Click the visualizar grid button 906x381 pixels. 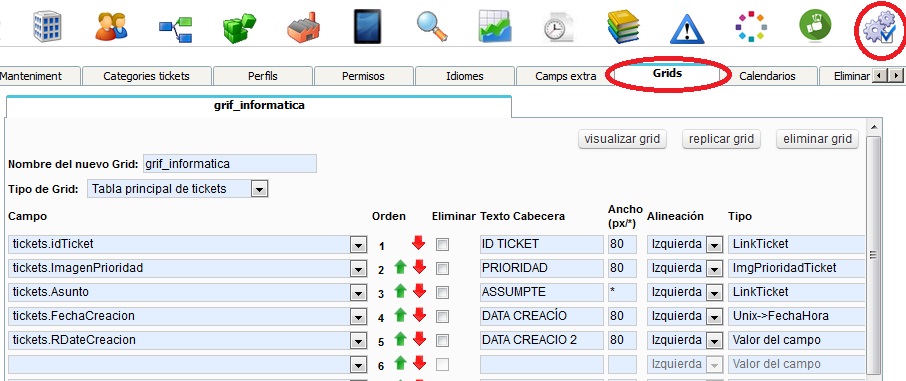622,139
